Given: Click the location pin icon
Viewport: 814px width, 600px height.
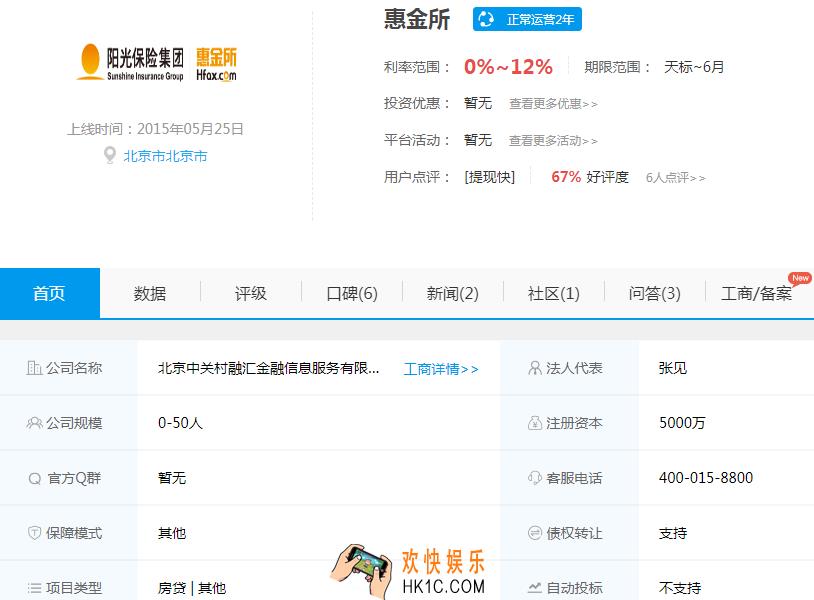Looking at the screenshot, I should click(110, 155).
